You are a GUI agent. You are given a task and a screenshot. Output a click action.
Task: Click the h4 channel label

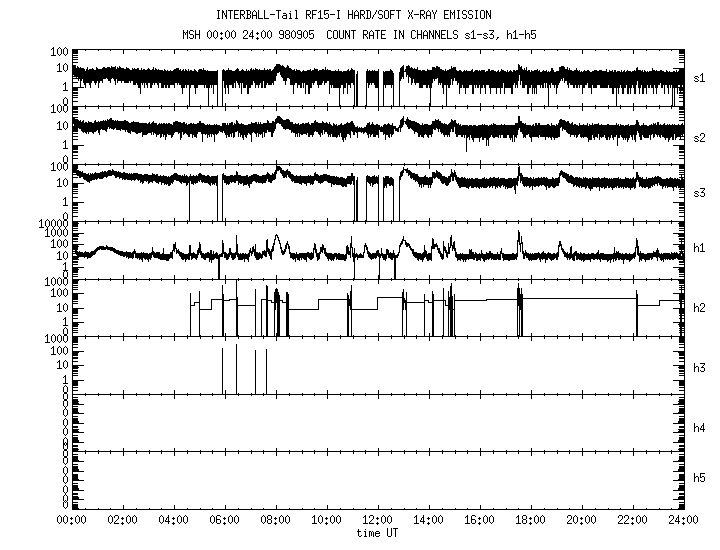699,428
